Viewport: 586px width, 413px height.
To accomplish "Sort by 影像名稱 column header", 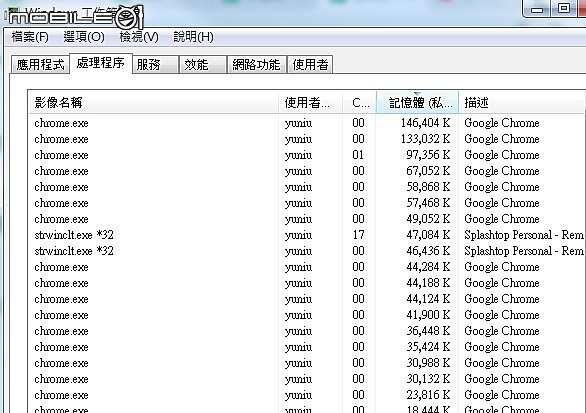I will [153, 102].
